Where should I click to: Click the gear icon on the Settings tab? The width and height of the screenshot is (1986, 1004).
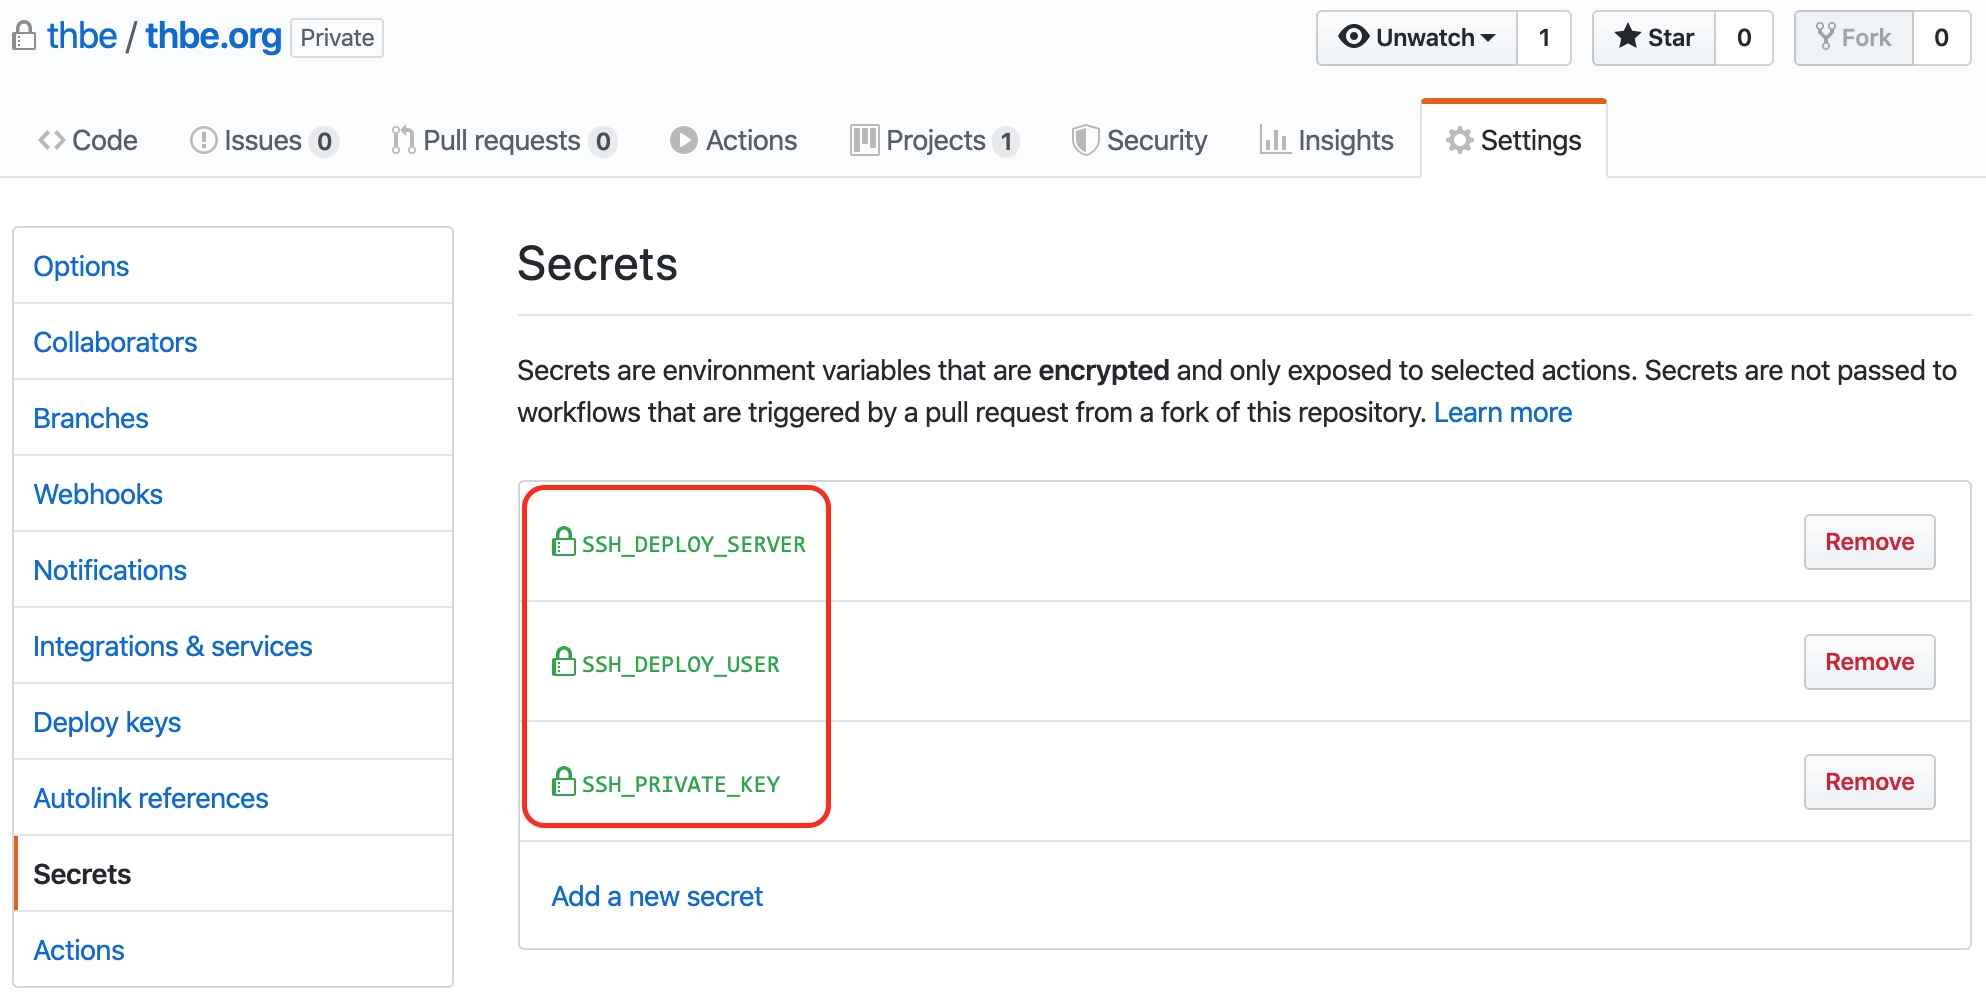(x=1459, y=141)
